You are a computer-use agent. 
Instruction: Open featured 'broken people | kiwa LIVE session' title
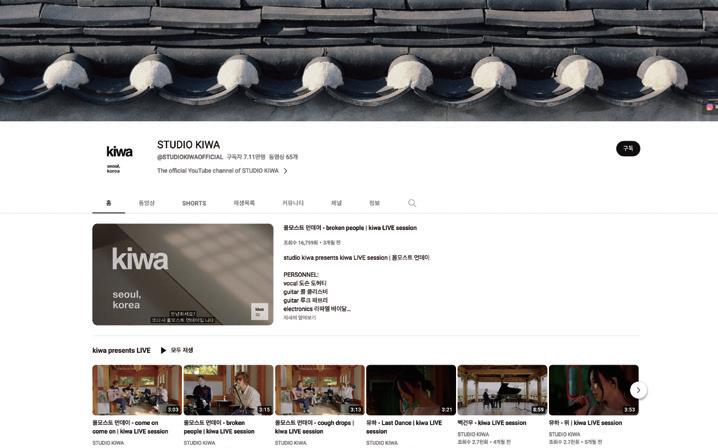click(x=350, y=228)
